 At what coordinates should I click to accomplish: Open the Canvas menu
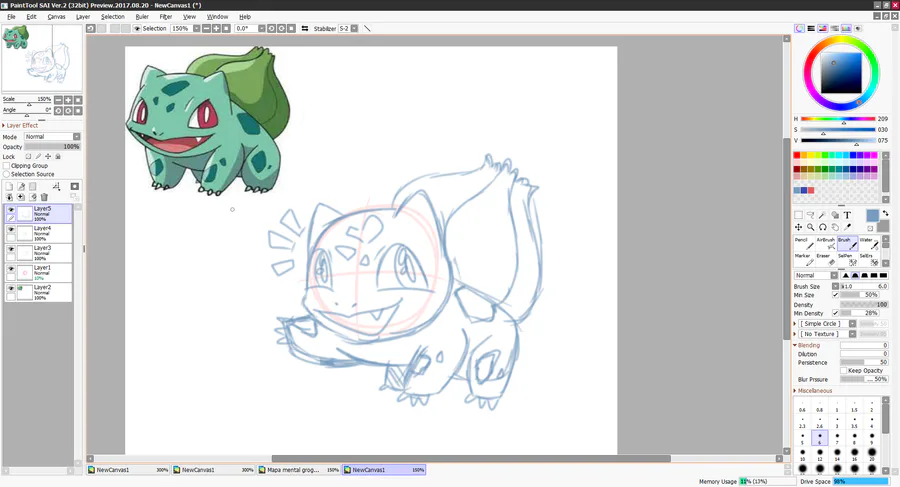point(56,17)
